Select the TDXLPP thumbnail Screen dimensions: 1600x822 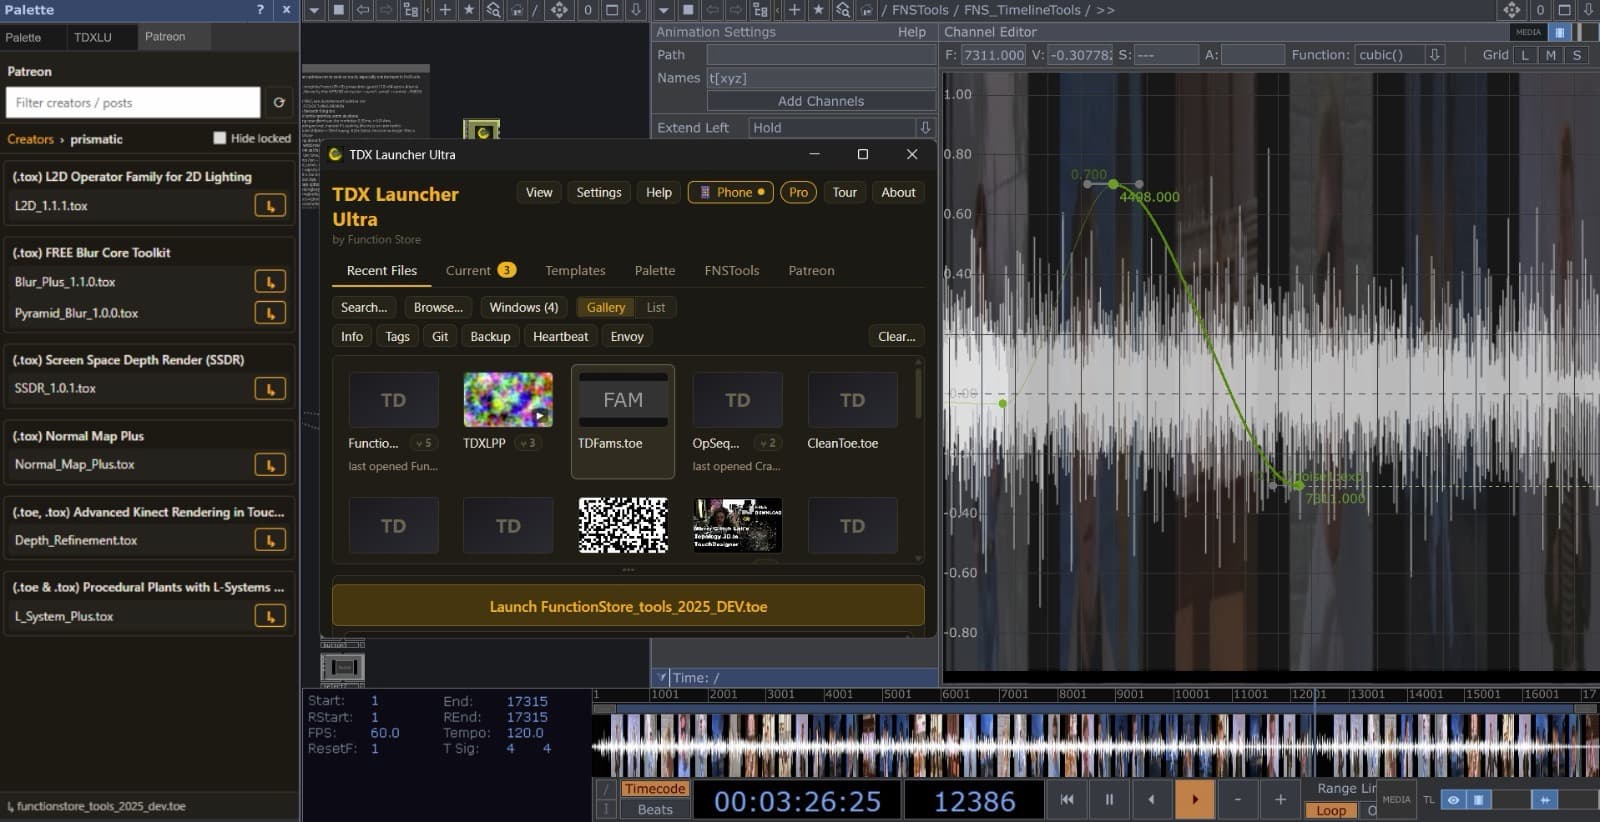508,399
